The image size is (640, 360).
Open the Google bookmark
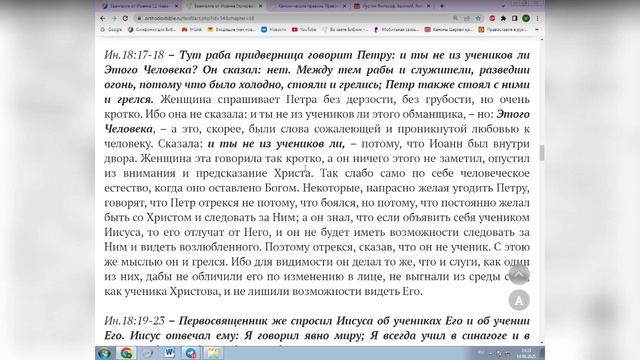[x=111, y=29]
